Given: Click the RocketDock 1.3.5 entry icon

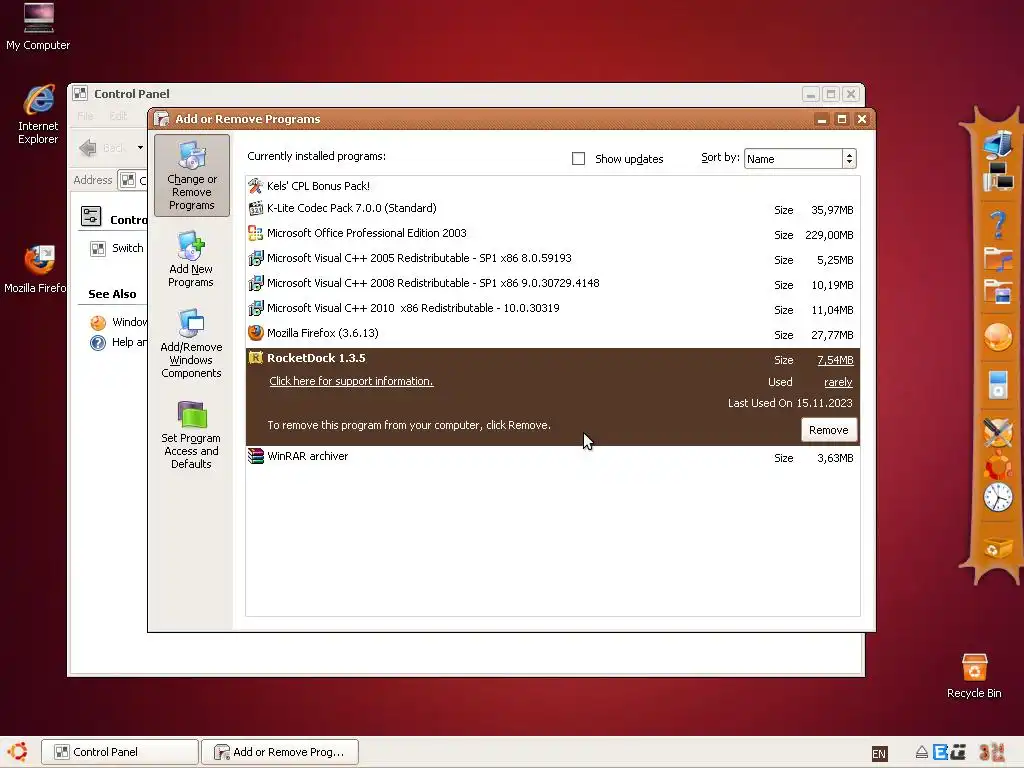Looking at the screenshot, I should tap(255, 358).
